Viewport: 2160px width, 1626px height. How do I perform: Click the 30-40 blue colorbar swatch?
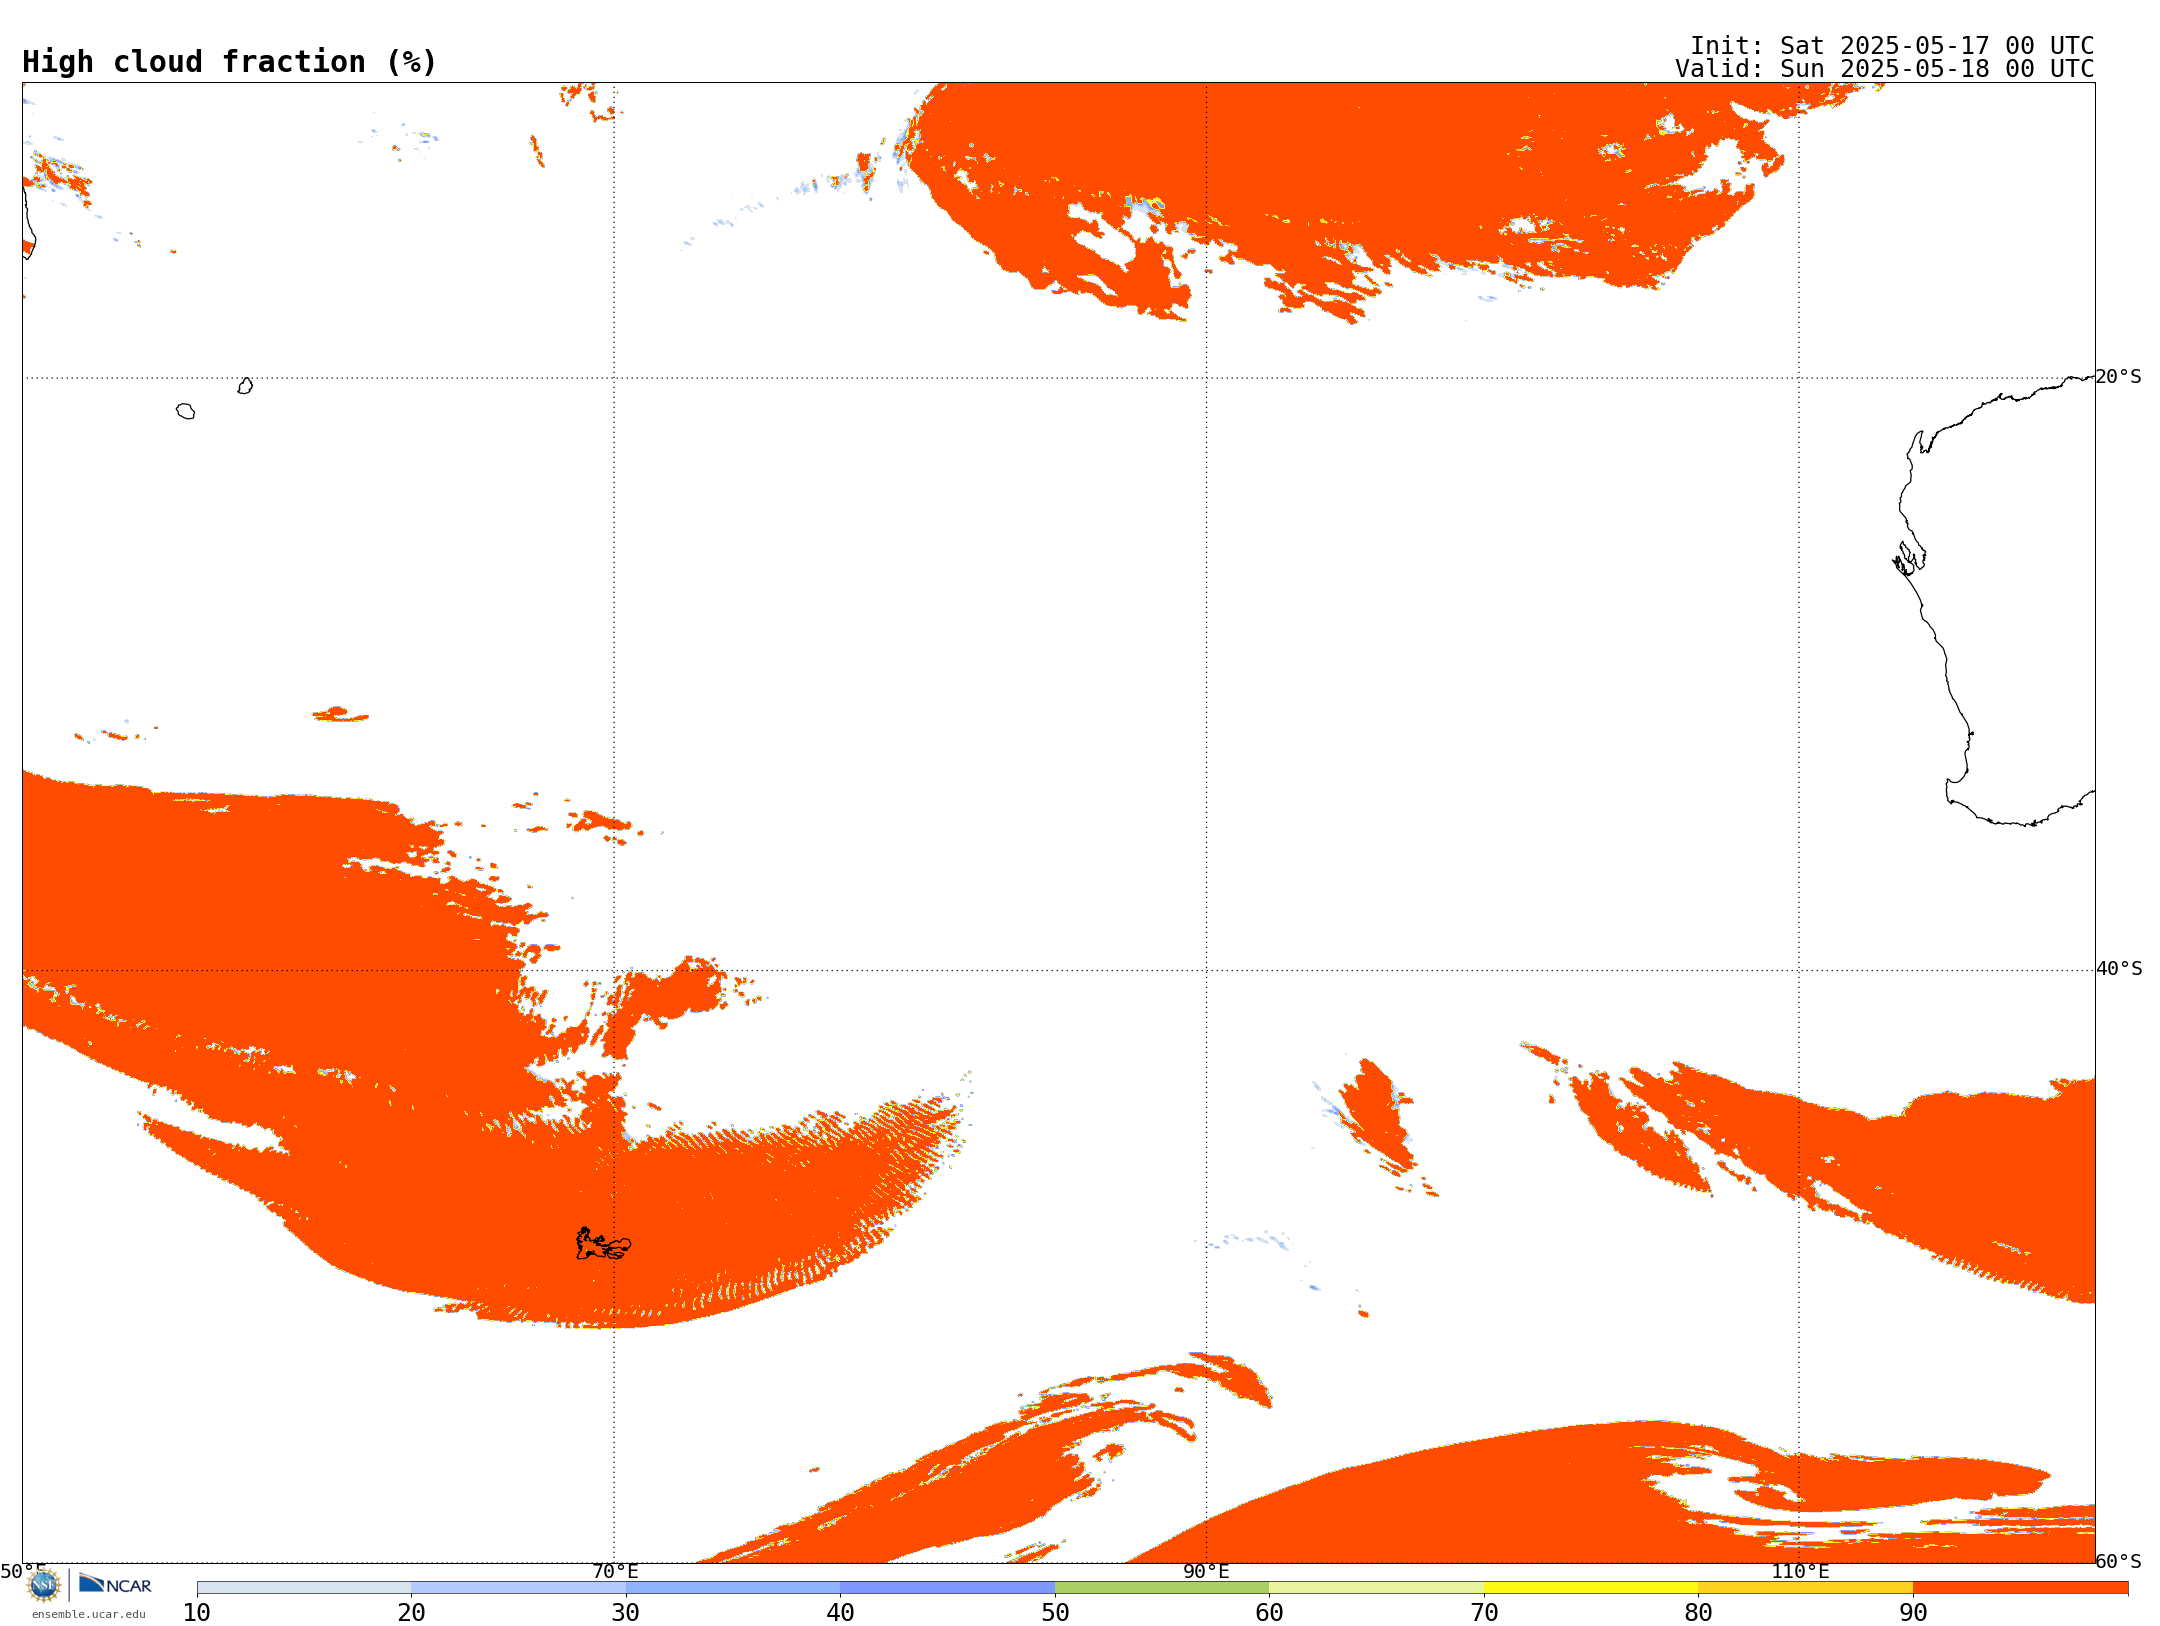coord(733,1588)
